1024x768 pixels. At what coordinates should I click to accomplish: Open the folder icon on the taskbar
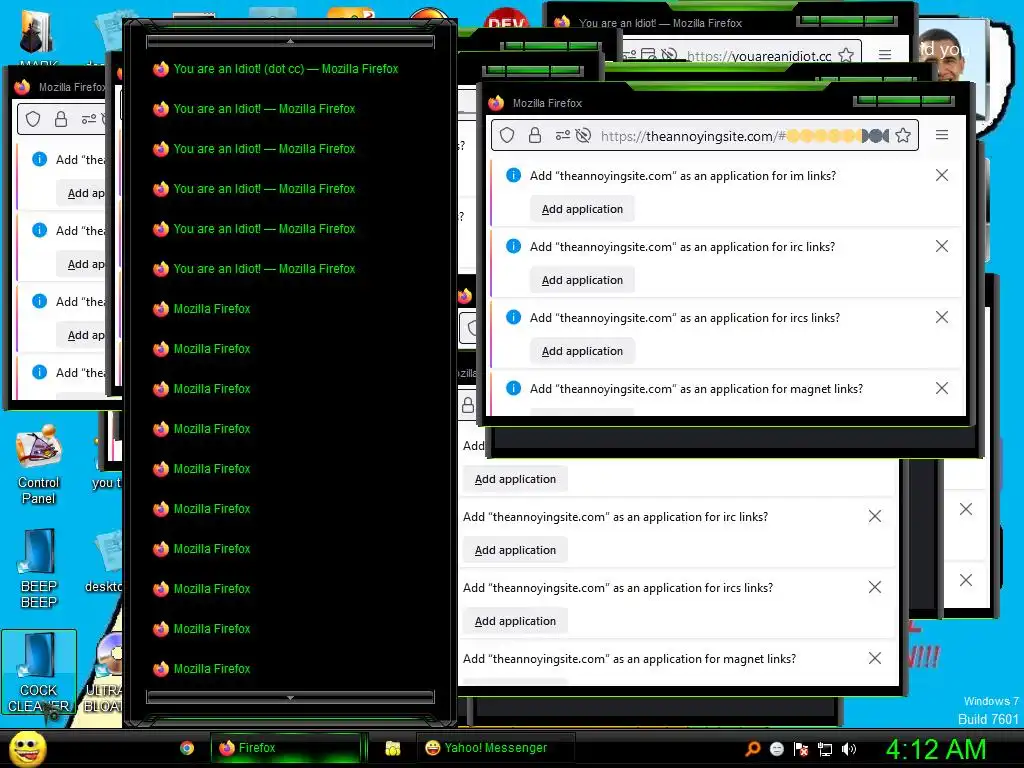pyautogui.click(x=392, y=748)
